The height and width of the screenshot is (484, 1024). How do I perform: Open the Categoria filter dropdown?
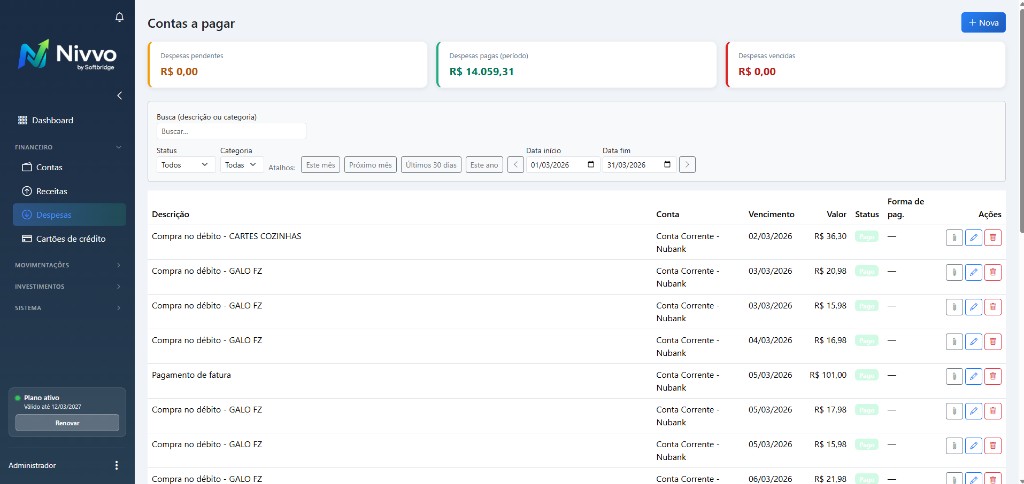tap(241, 164)
